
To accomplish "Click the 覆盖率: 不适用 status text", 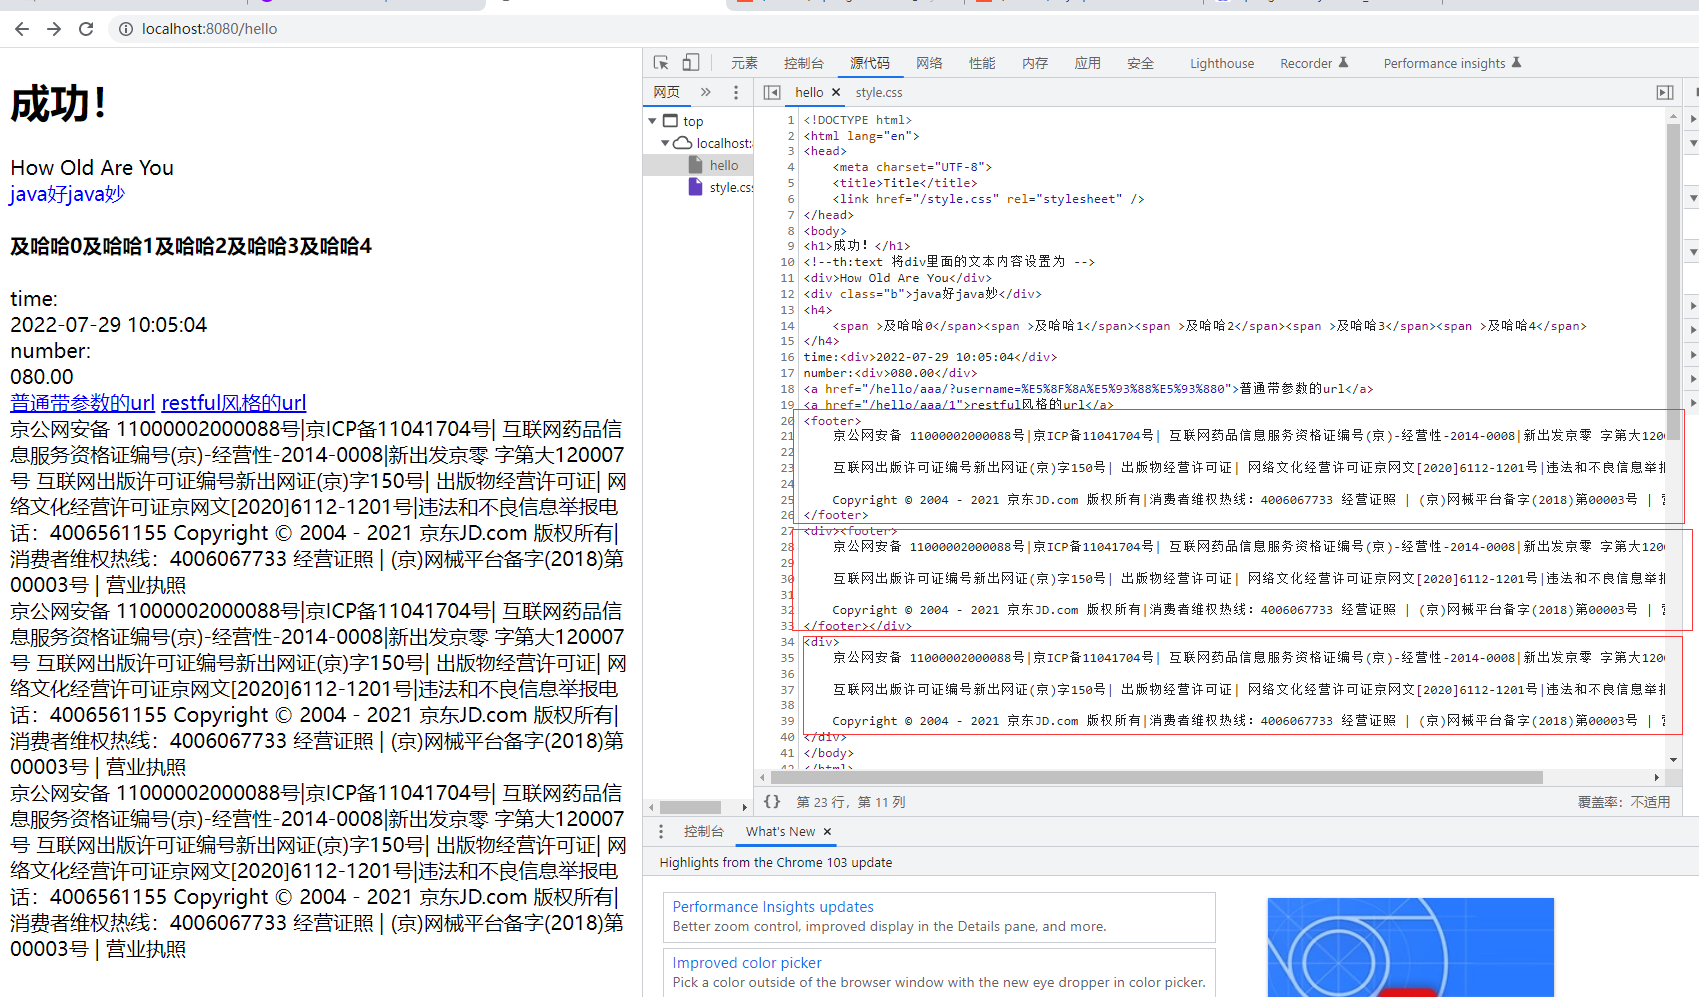I will 1624,802.
